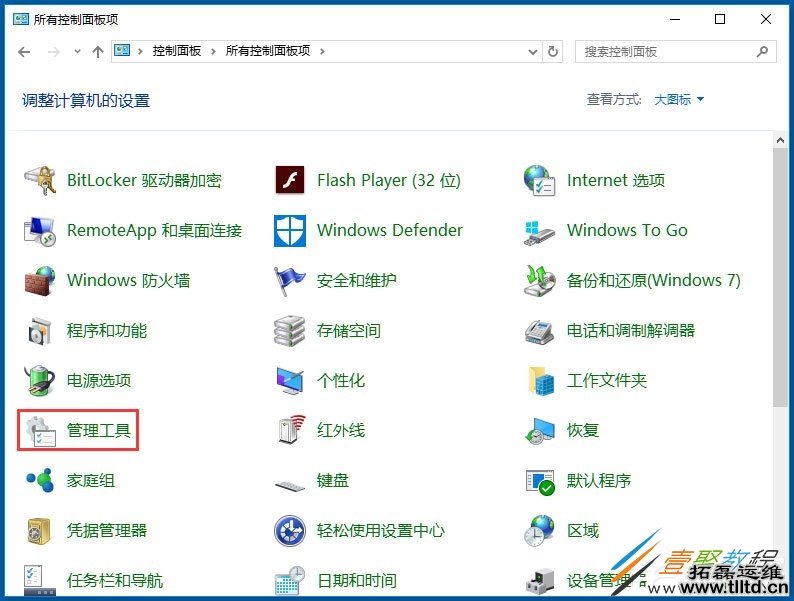The width and height of the screenshot is (794, 601).
Task: Open the recent locations dropdown arrow
Action: click(x=77, y=51)
